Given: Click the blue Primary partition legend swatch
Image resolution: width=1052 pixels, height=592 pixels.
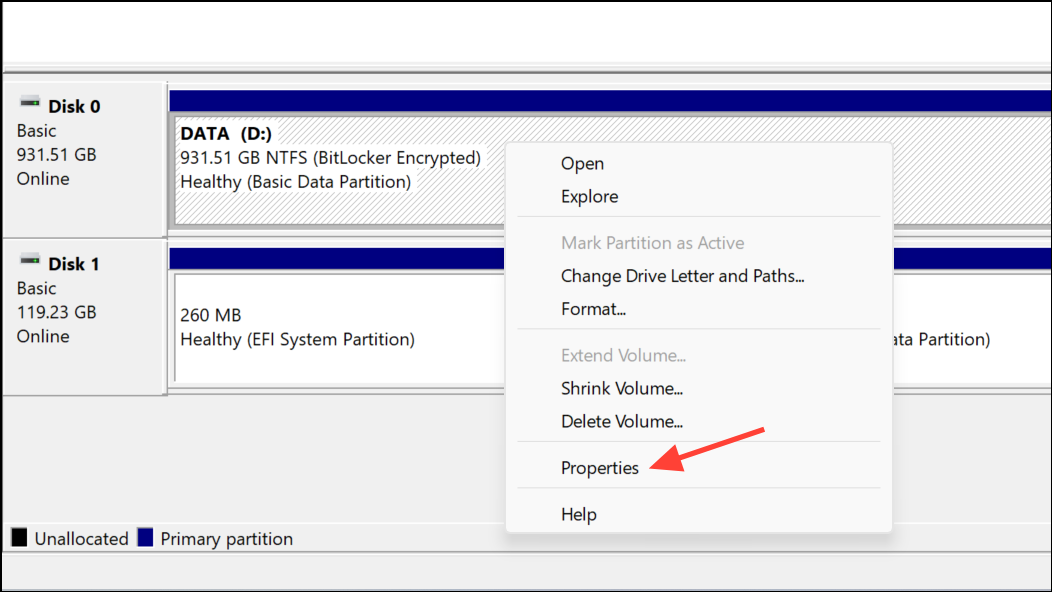Looking at the screenshot, I should (x=146, y=538).
